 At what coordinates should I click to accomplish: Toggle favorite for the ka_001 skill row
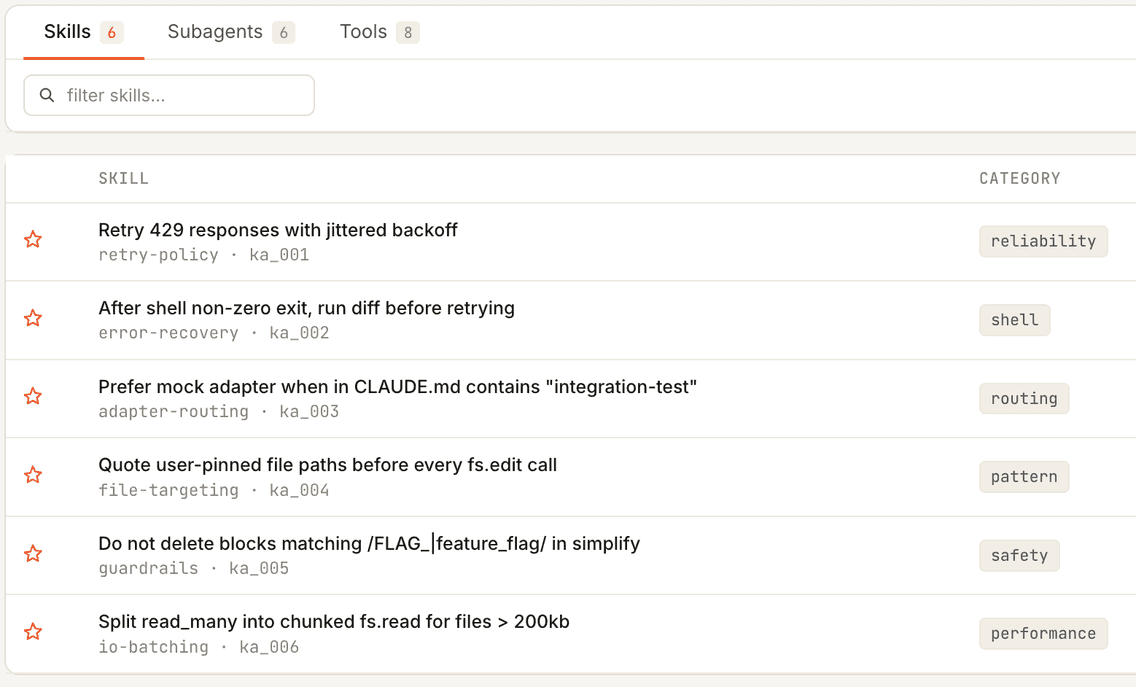(33, 240)
